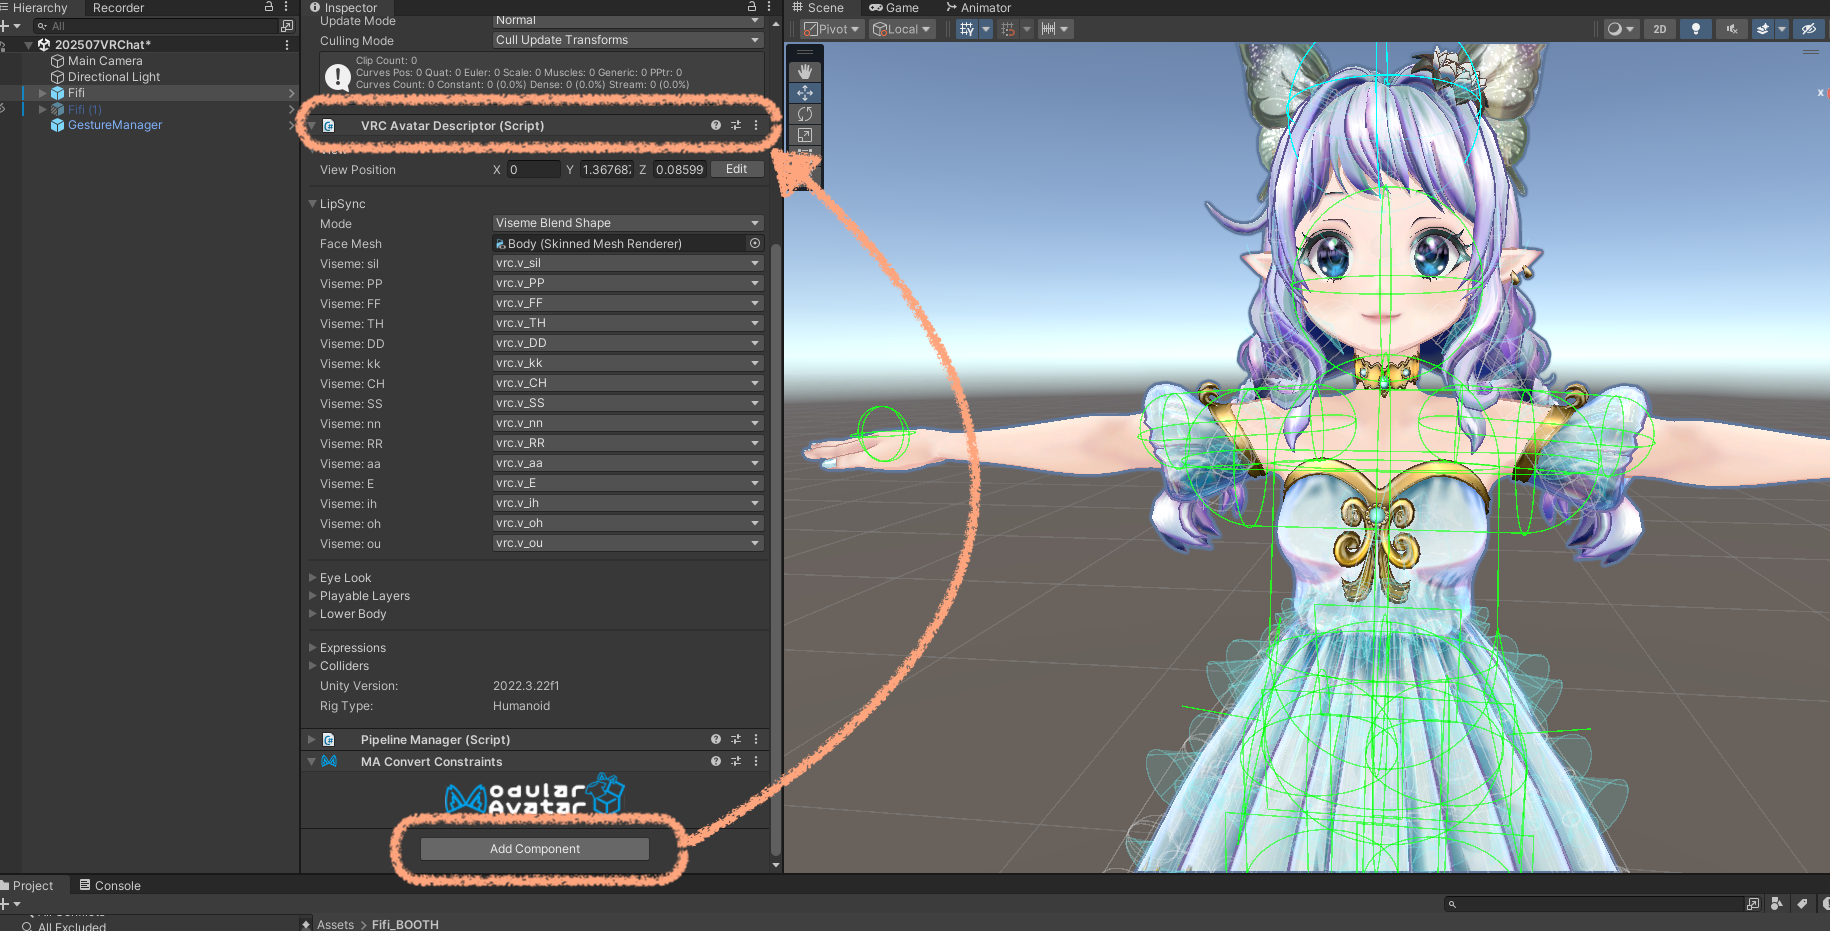This screenshot has width=1830, height=931.
Task: Expand the Fifi object in Hierarchy
Action: [x=43, y=93]
